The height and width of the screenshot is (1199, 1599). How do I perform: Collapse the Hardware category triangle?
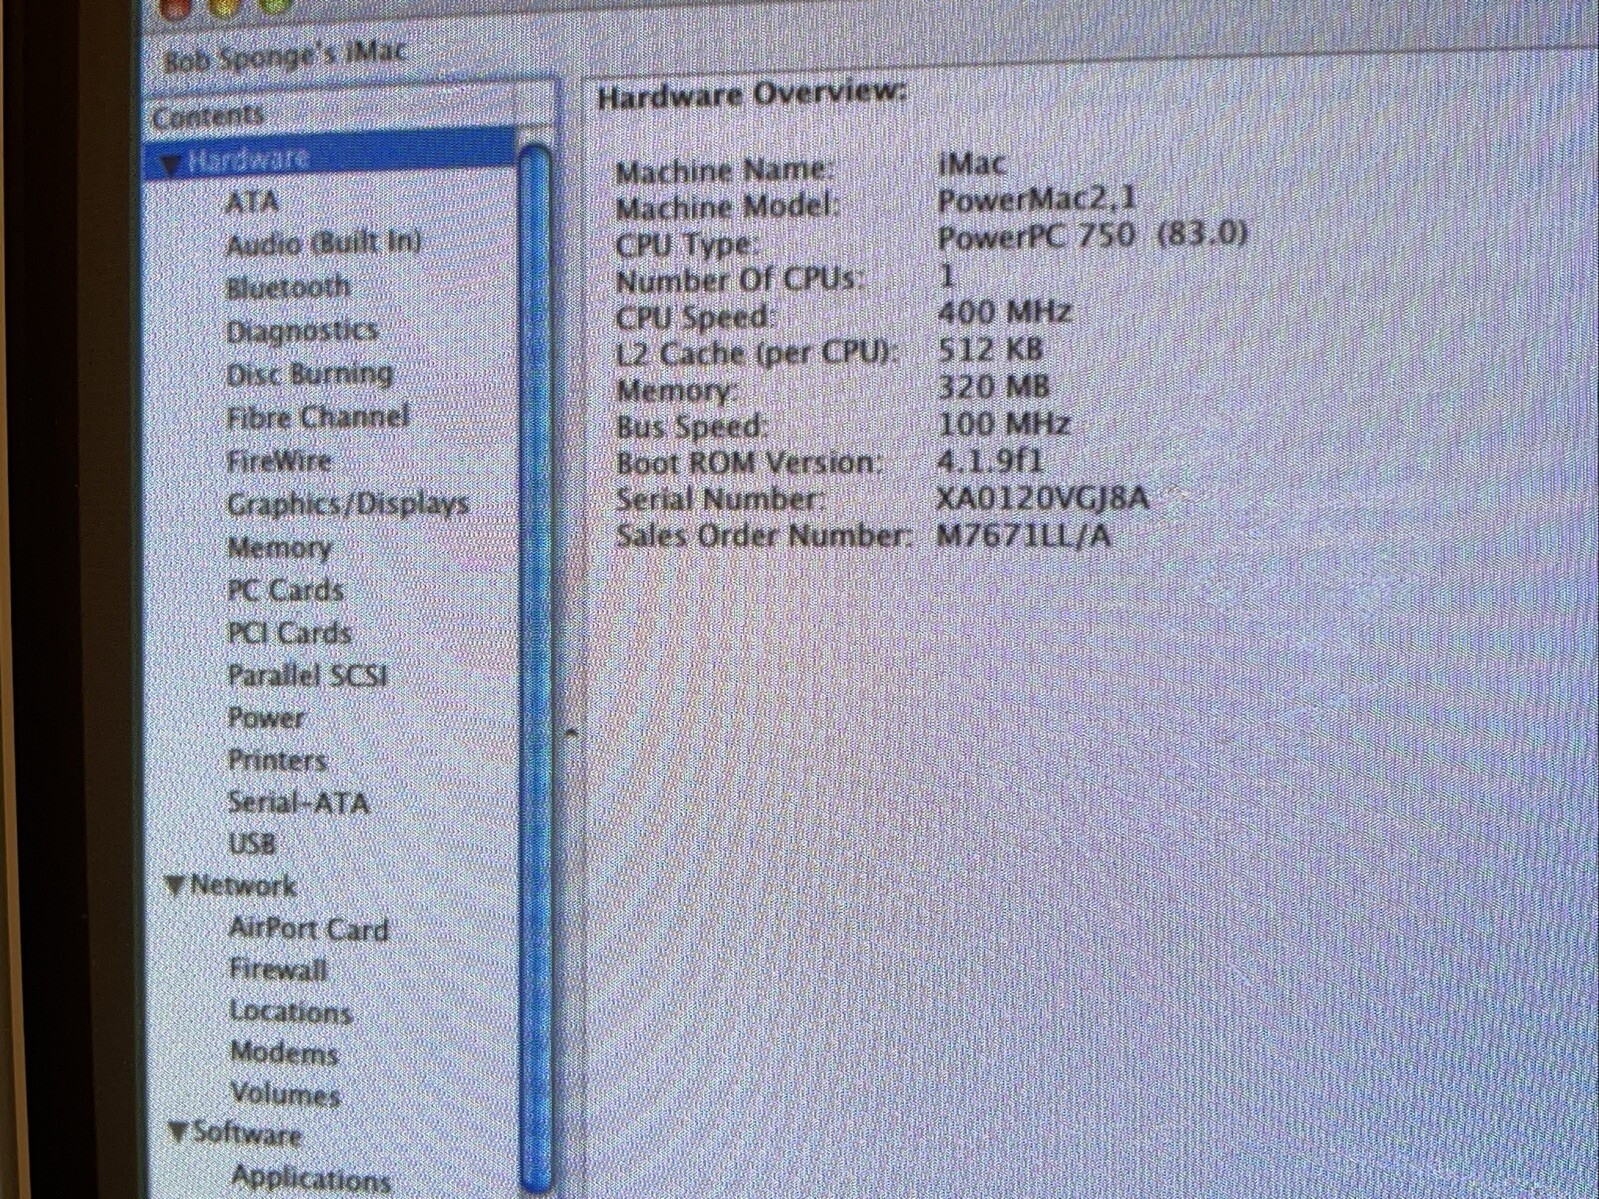[171, 164]
